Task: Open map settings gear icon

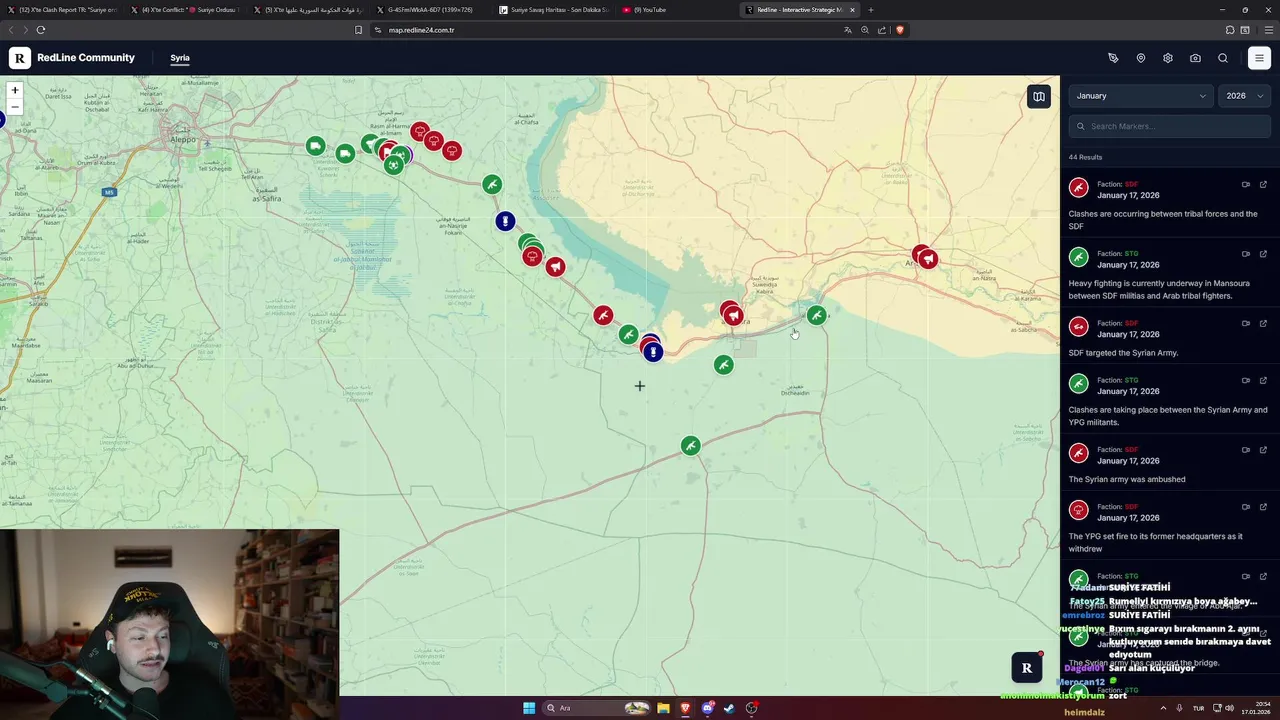Action: tap(1168, 58)
